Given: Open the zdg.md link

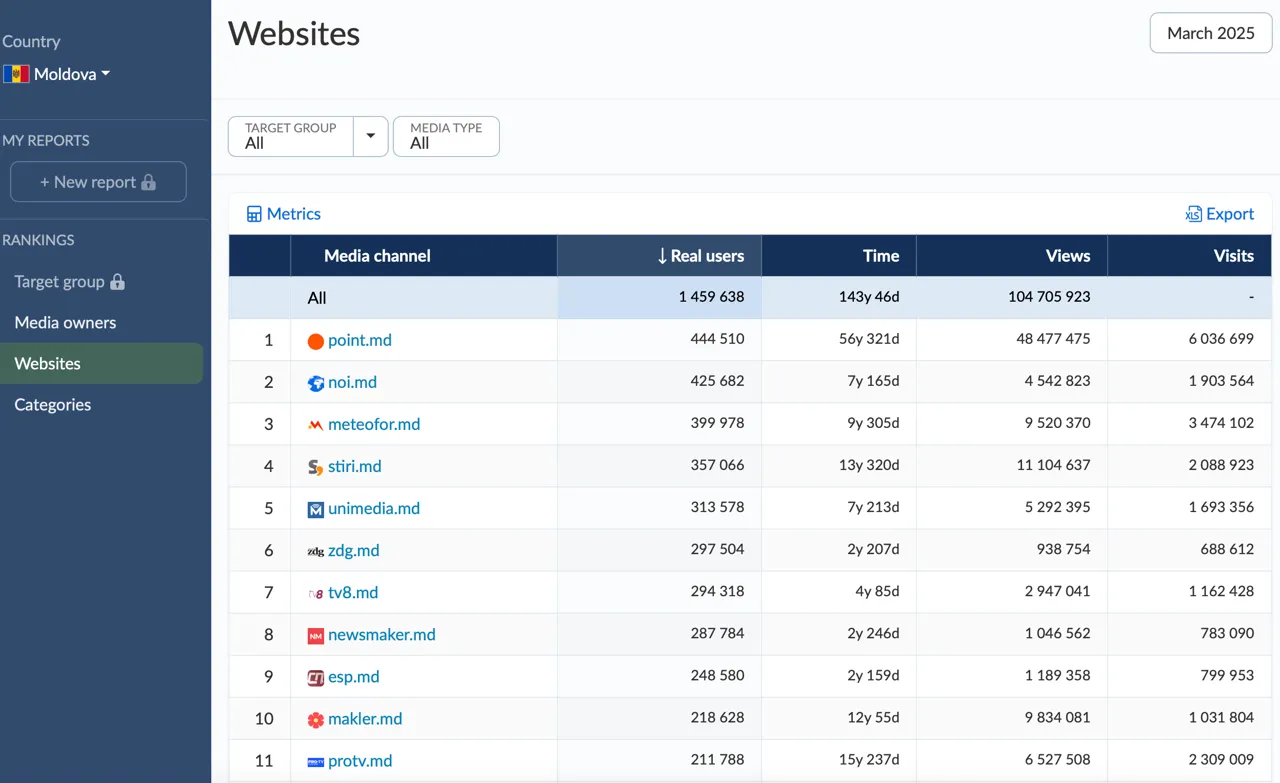Looking at the screenshot, I should pos(354,550).
